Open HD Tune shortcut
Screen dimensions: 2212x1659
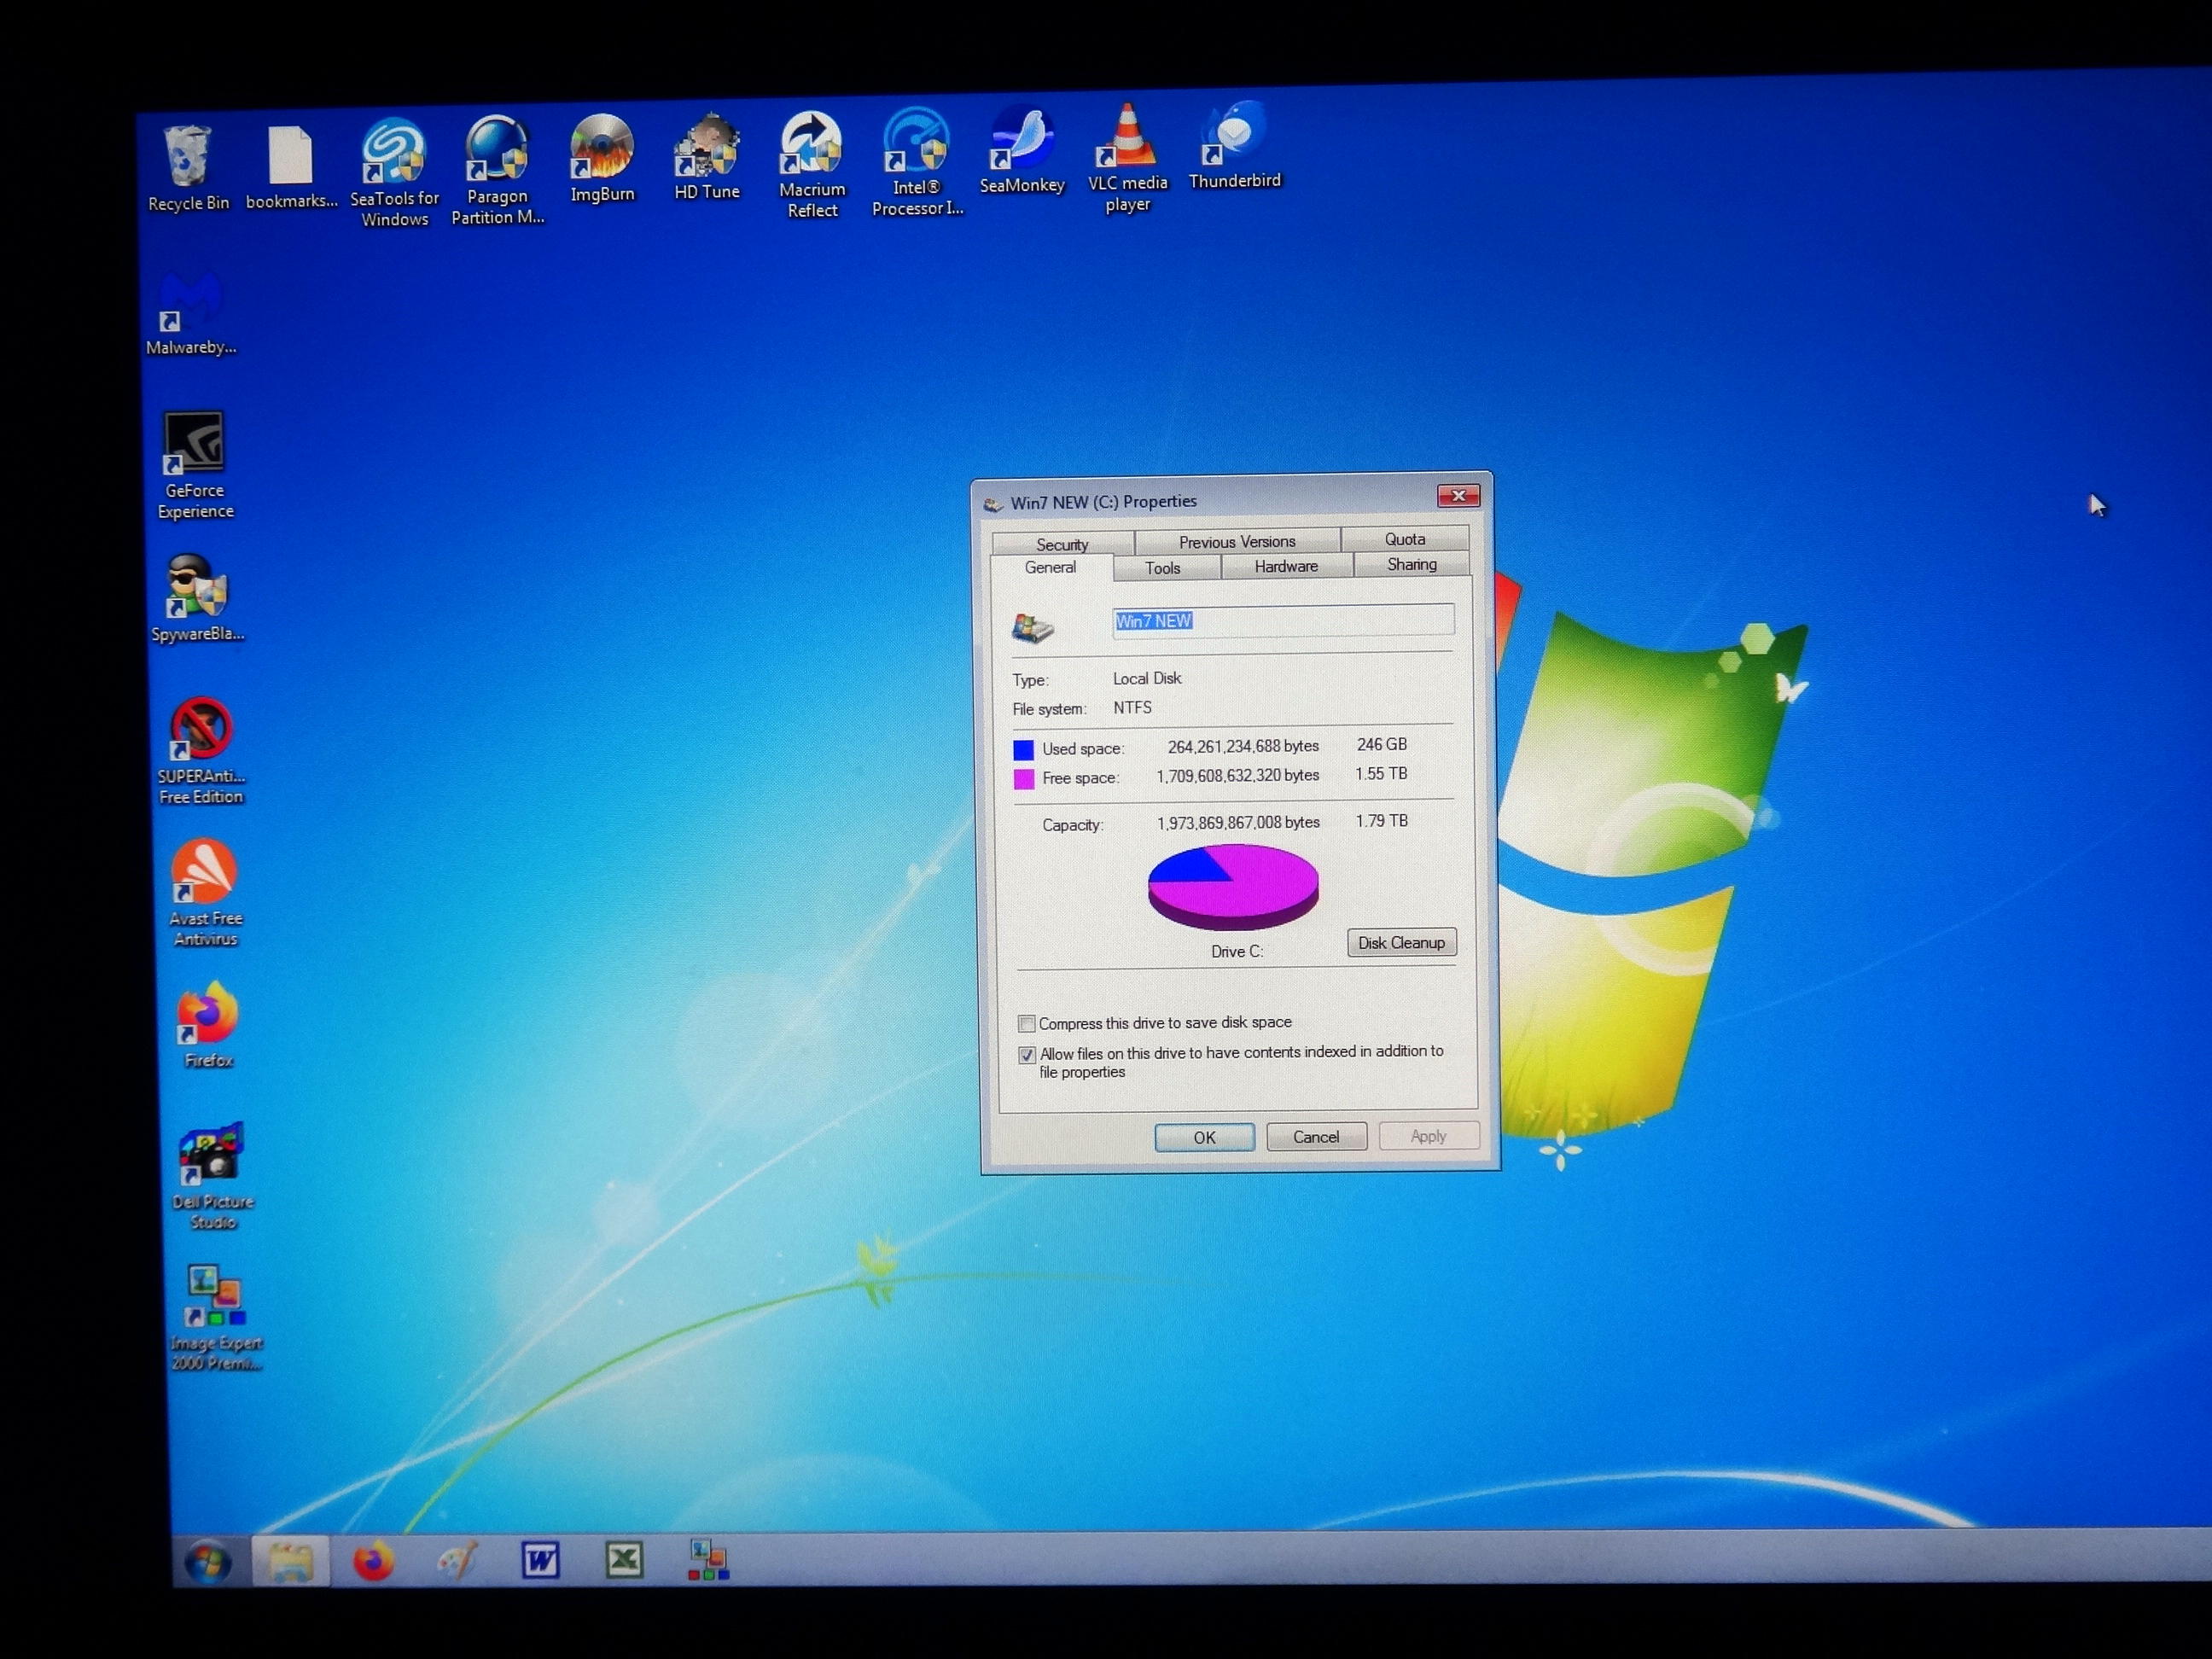pyautogui.click(x=707, y=156)
